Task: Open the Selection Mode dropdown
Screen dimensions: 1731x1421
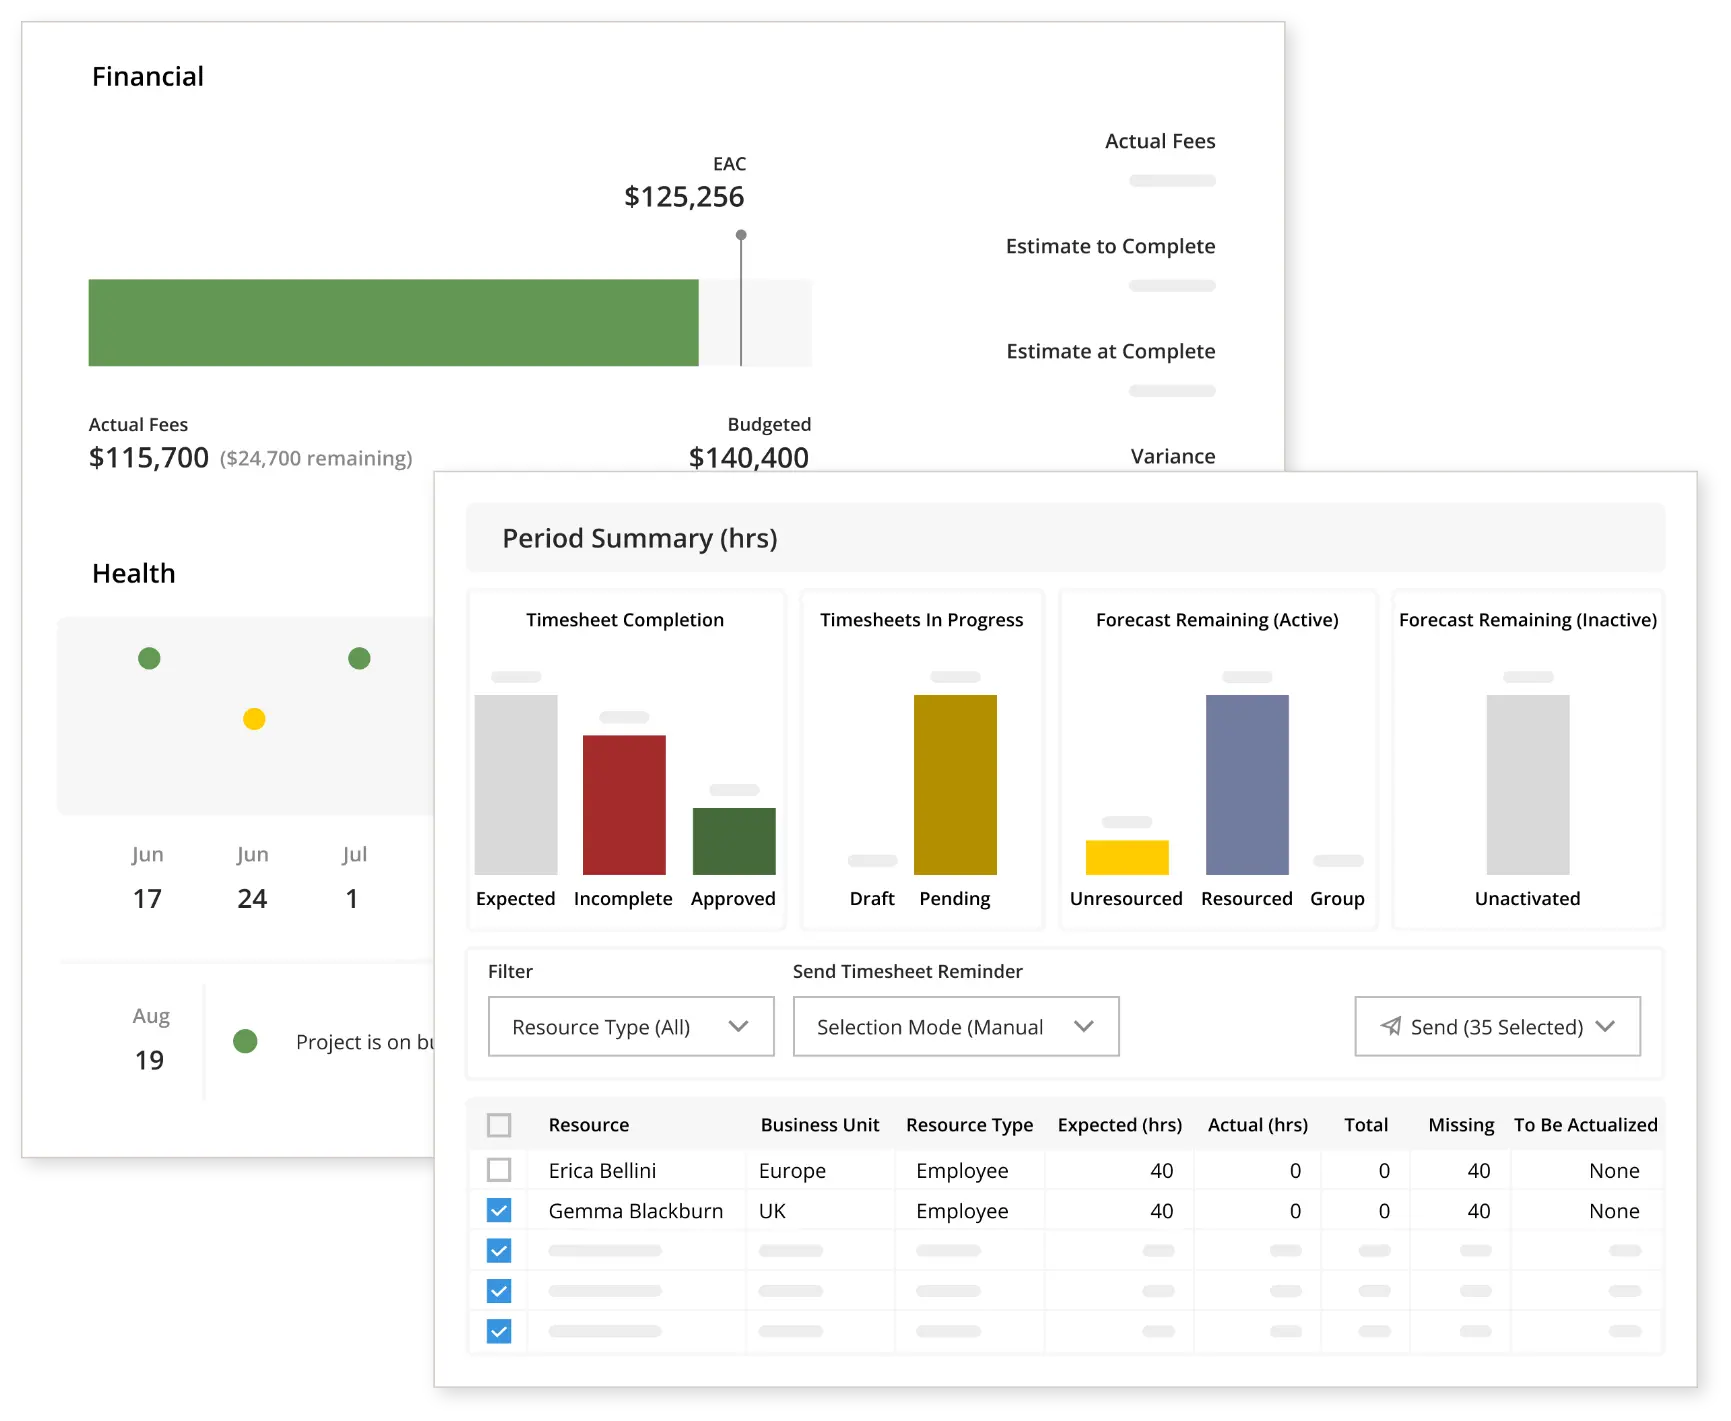Action: [x=956, y=1027]
